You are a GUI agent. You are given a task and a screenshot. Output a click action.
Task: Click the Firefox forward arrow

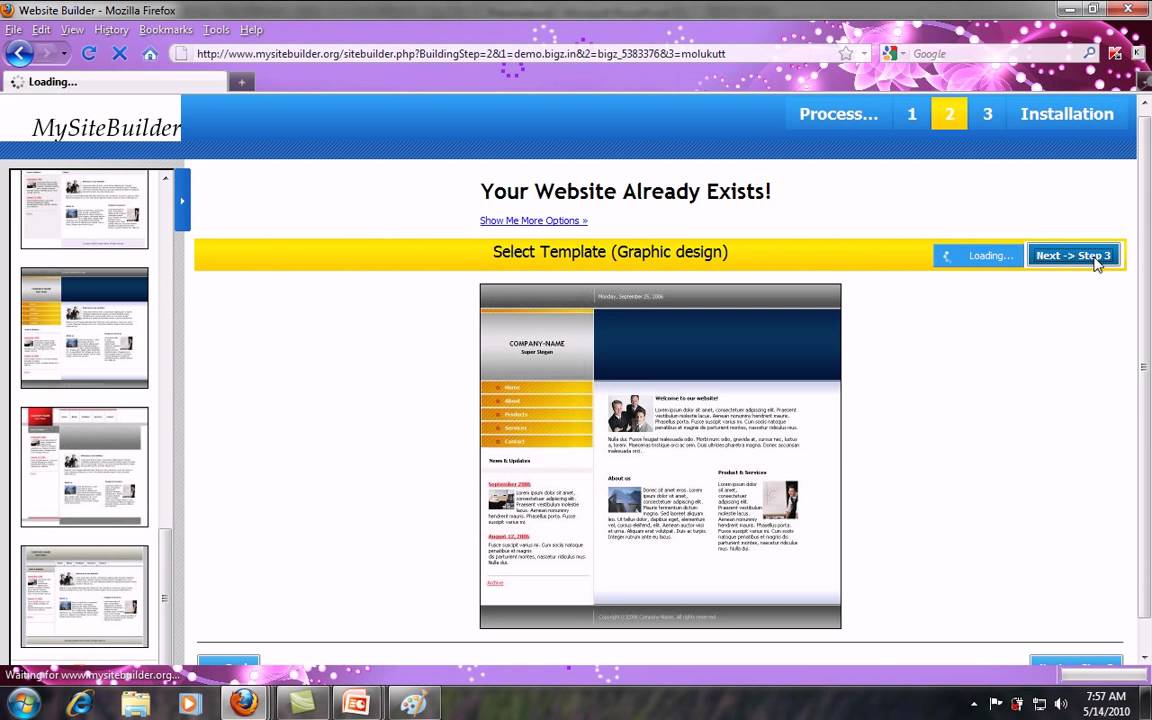coord(46,53)
